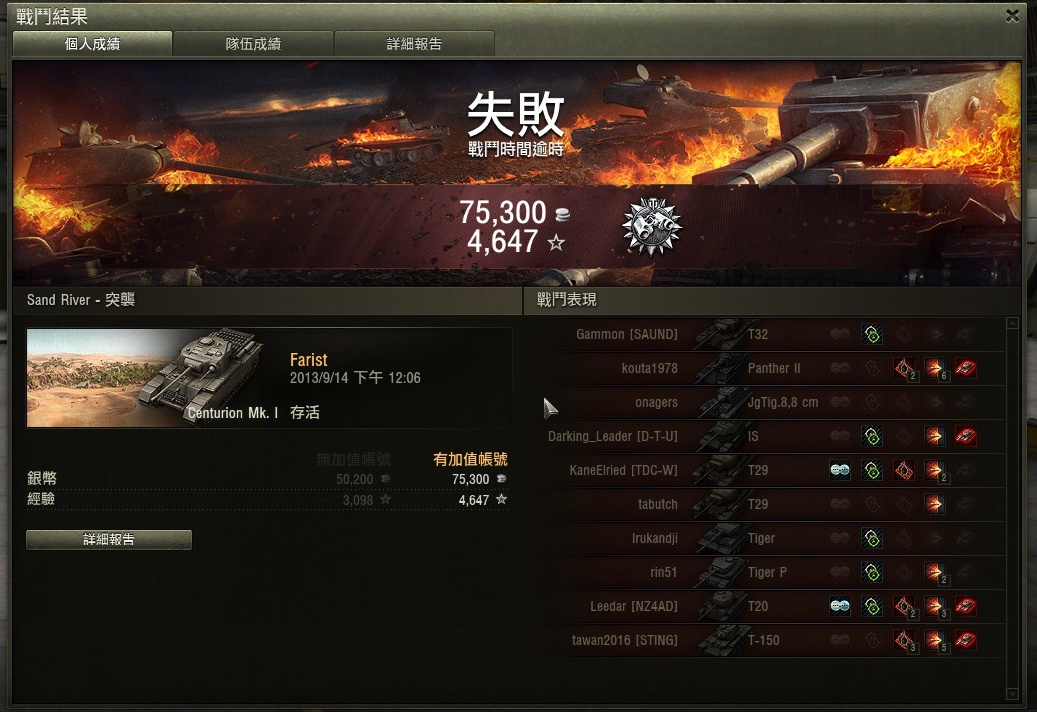Click the spotted icon in Irukandji row
The height and width of the screenshot is (712, 1037).
pyautogui.click(x=872, y=538)
